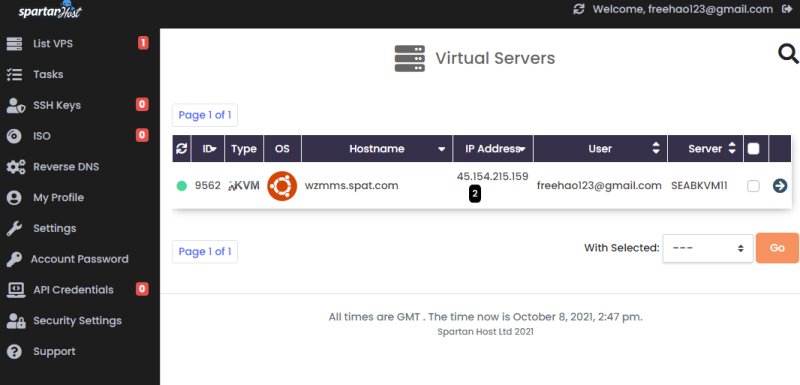Toggle the select-all checkbox in header
Image resolution: width=800 pixels, height=385 pixels.
tap(753, 148)
